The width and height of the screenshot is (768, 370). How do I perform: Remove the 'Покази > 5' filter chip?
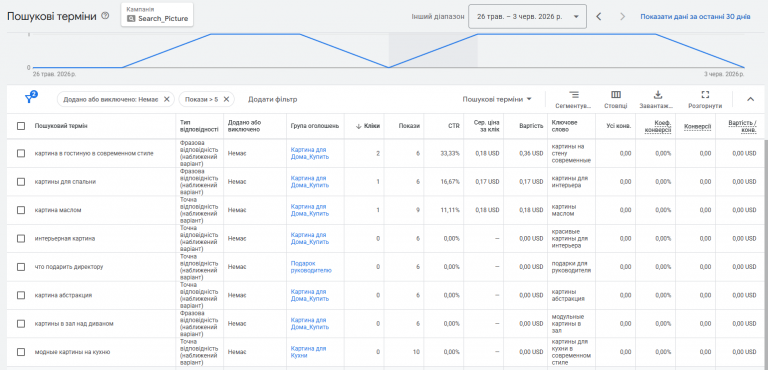pos(226,99)
